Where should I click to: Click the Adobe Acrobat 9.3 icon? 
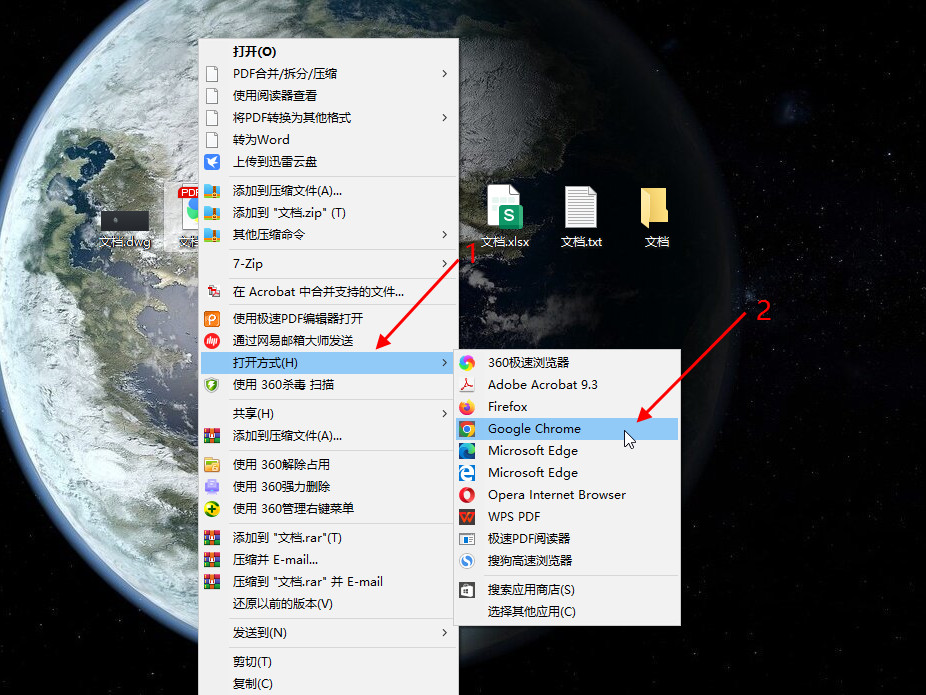pos(467,385)
